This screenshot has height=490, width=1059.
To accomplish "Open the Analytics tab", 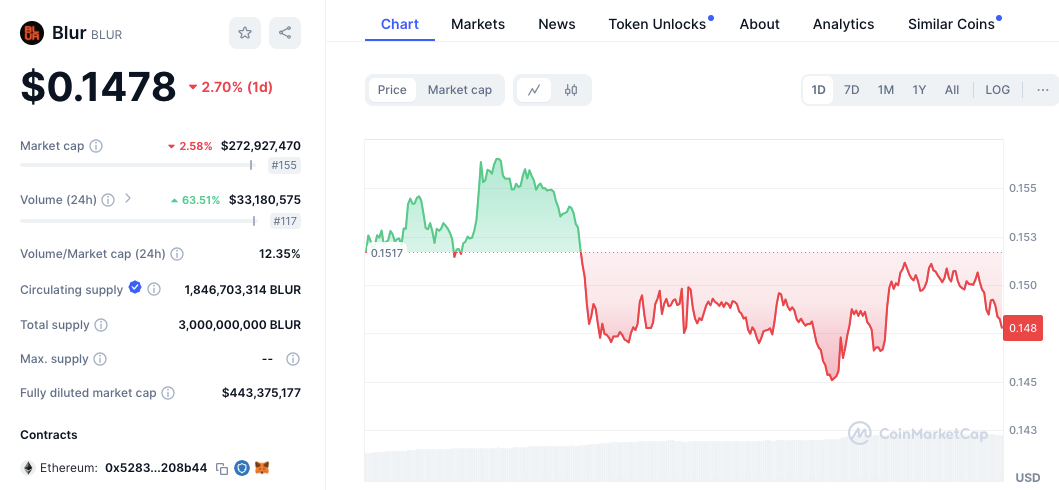I will [x=844, y=24].
